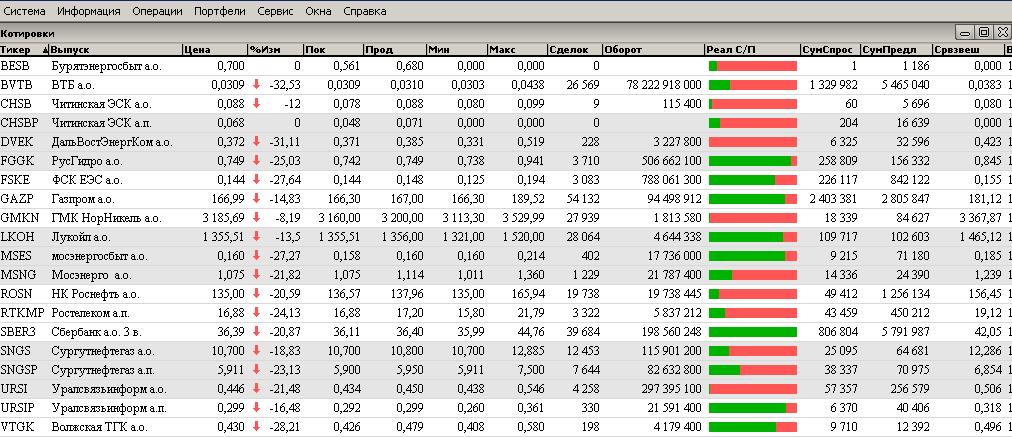Open the Окна menu
Viewport: 1012px width, 437px height.
click(318, 11)
